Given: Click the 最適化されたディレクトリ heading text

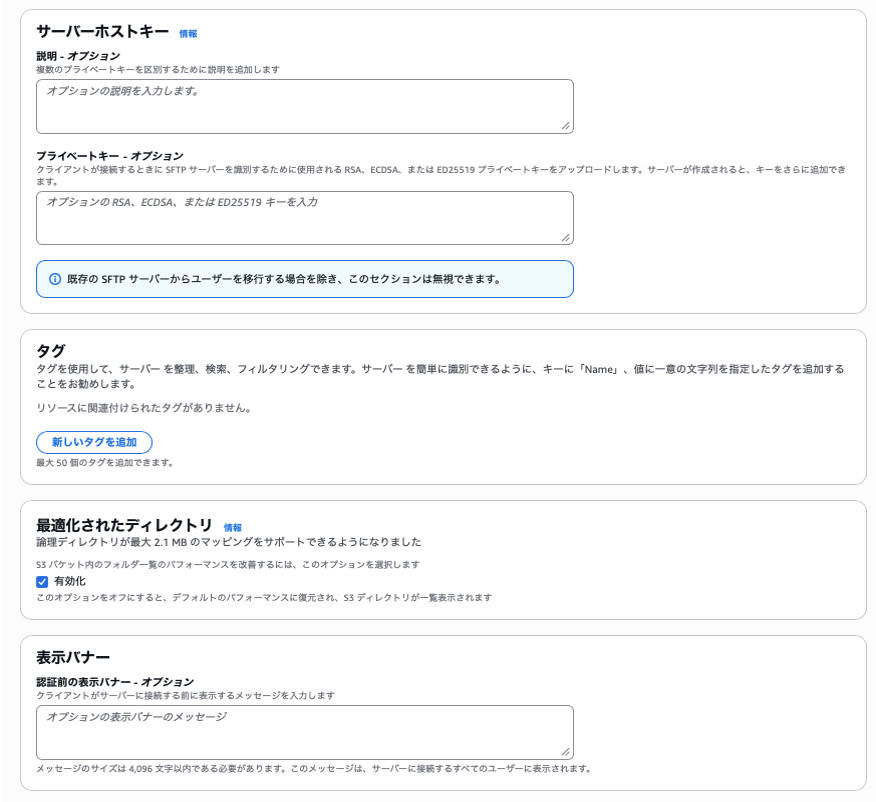Looking at the screenshot, I should click(125, 525).
